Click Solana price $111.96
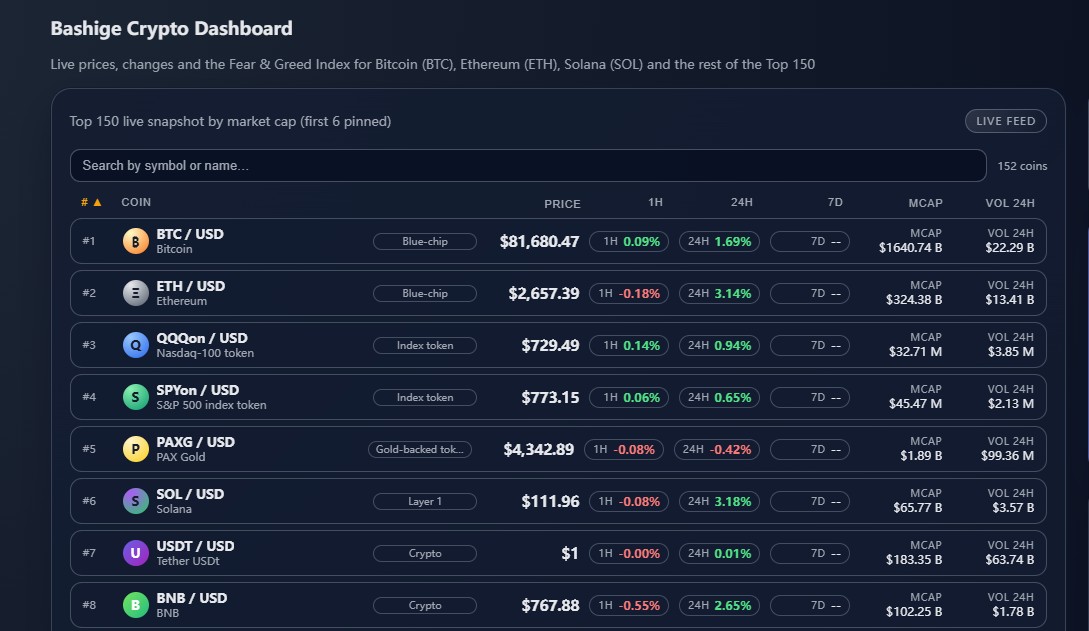 (x=550, y=501)
